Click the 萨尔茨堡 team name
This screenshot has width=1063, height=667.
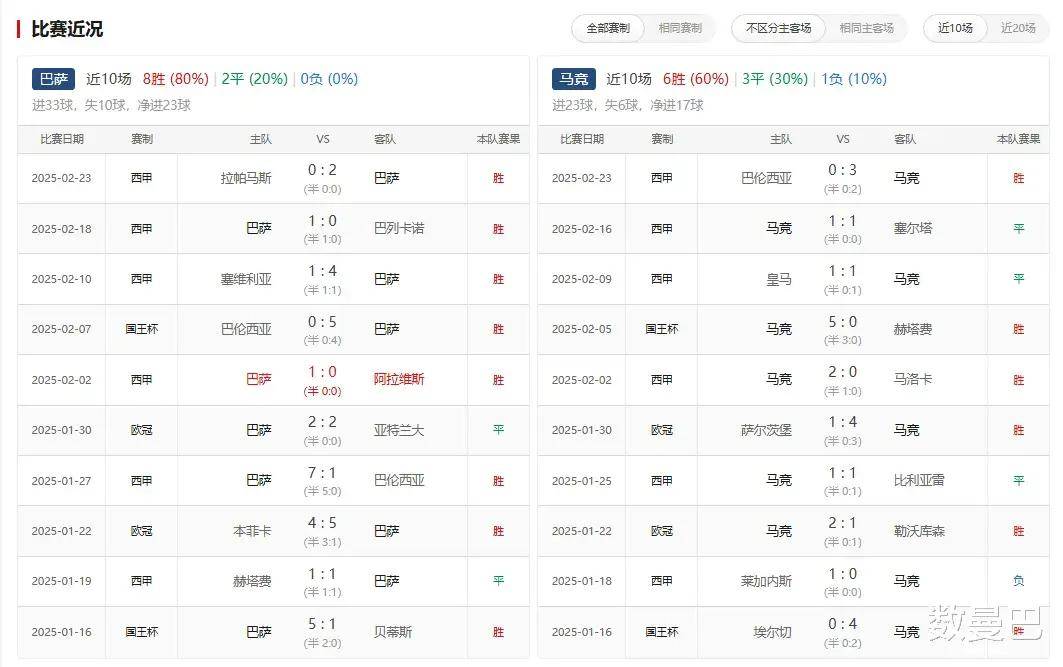pos(766,430)
